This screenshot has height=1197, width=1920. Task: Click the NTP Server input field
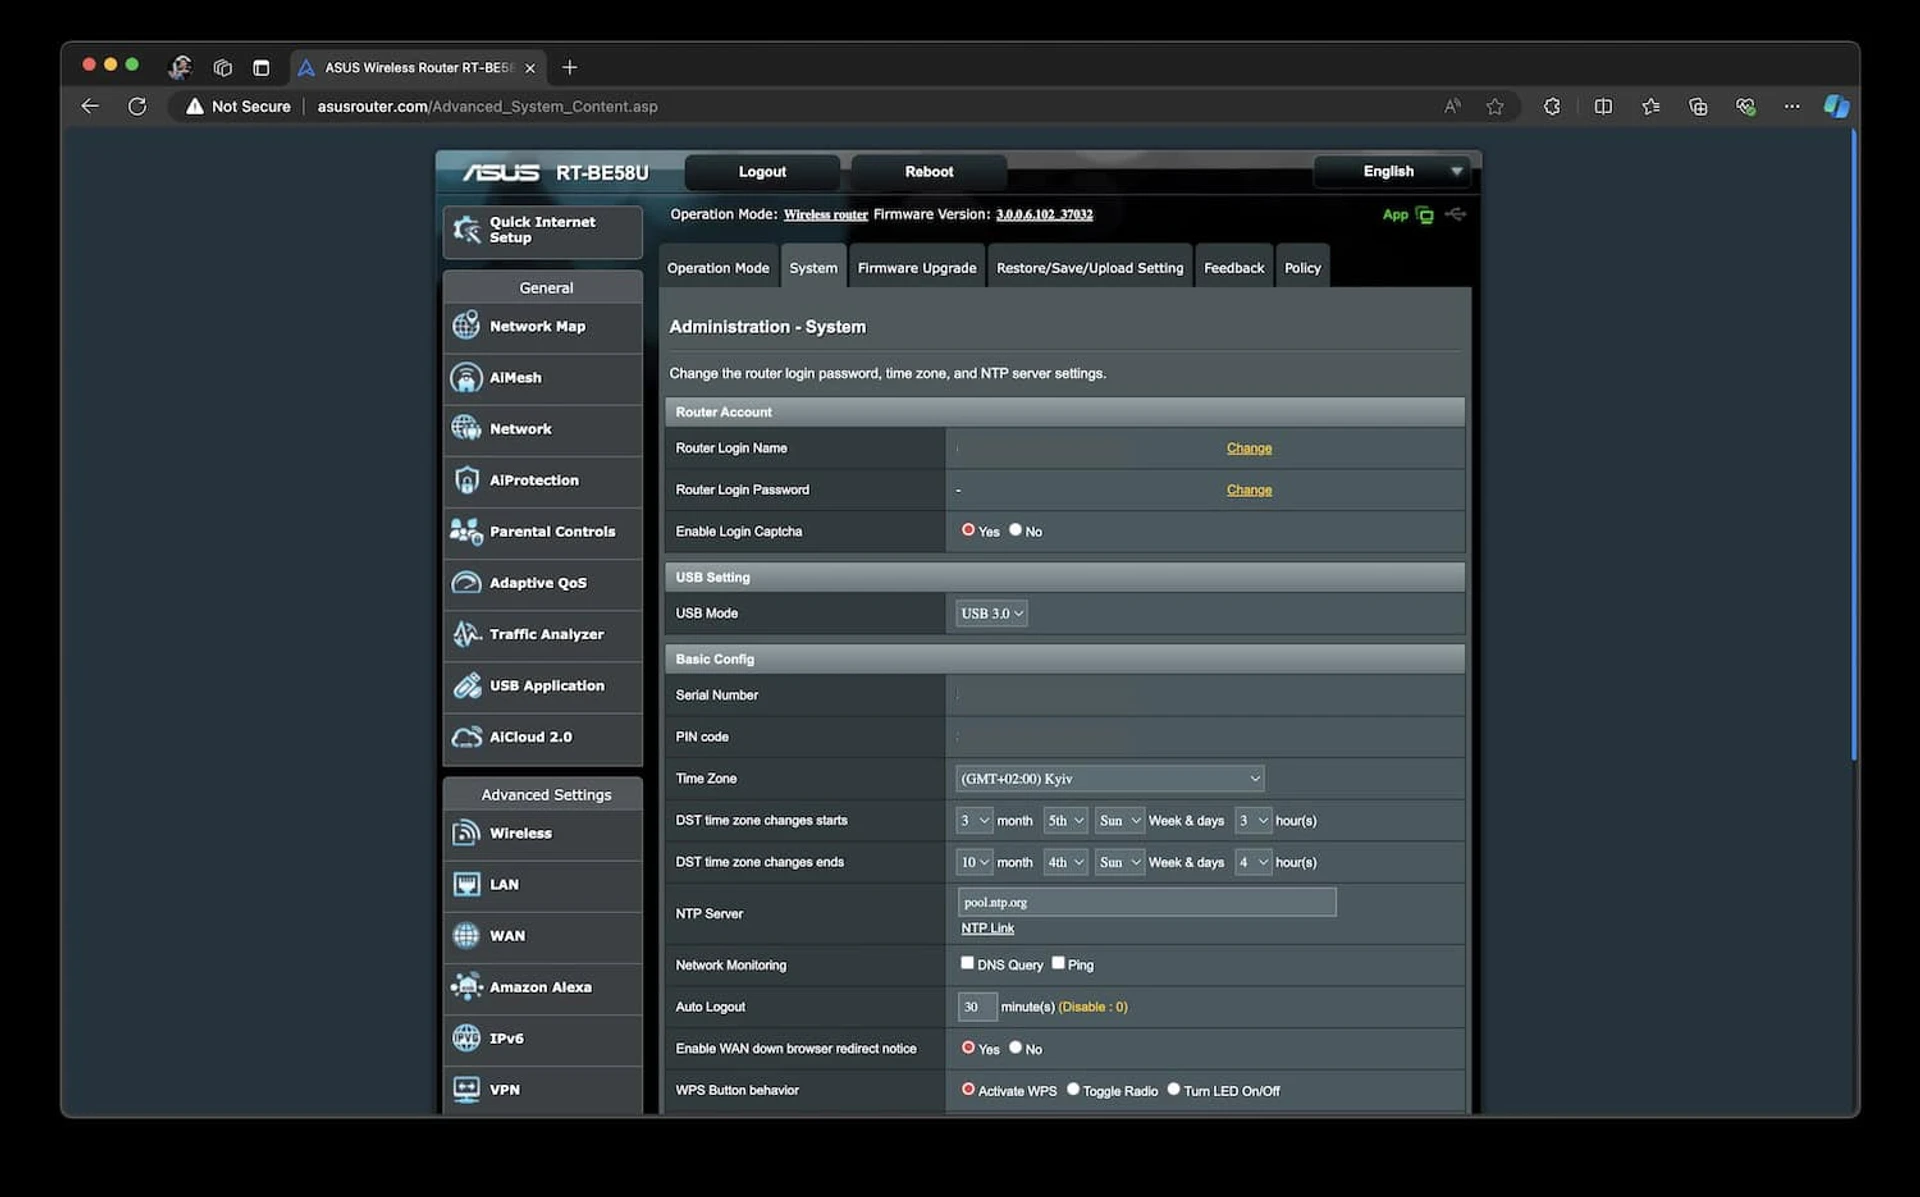tap(1146, 902)
